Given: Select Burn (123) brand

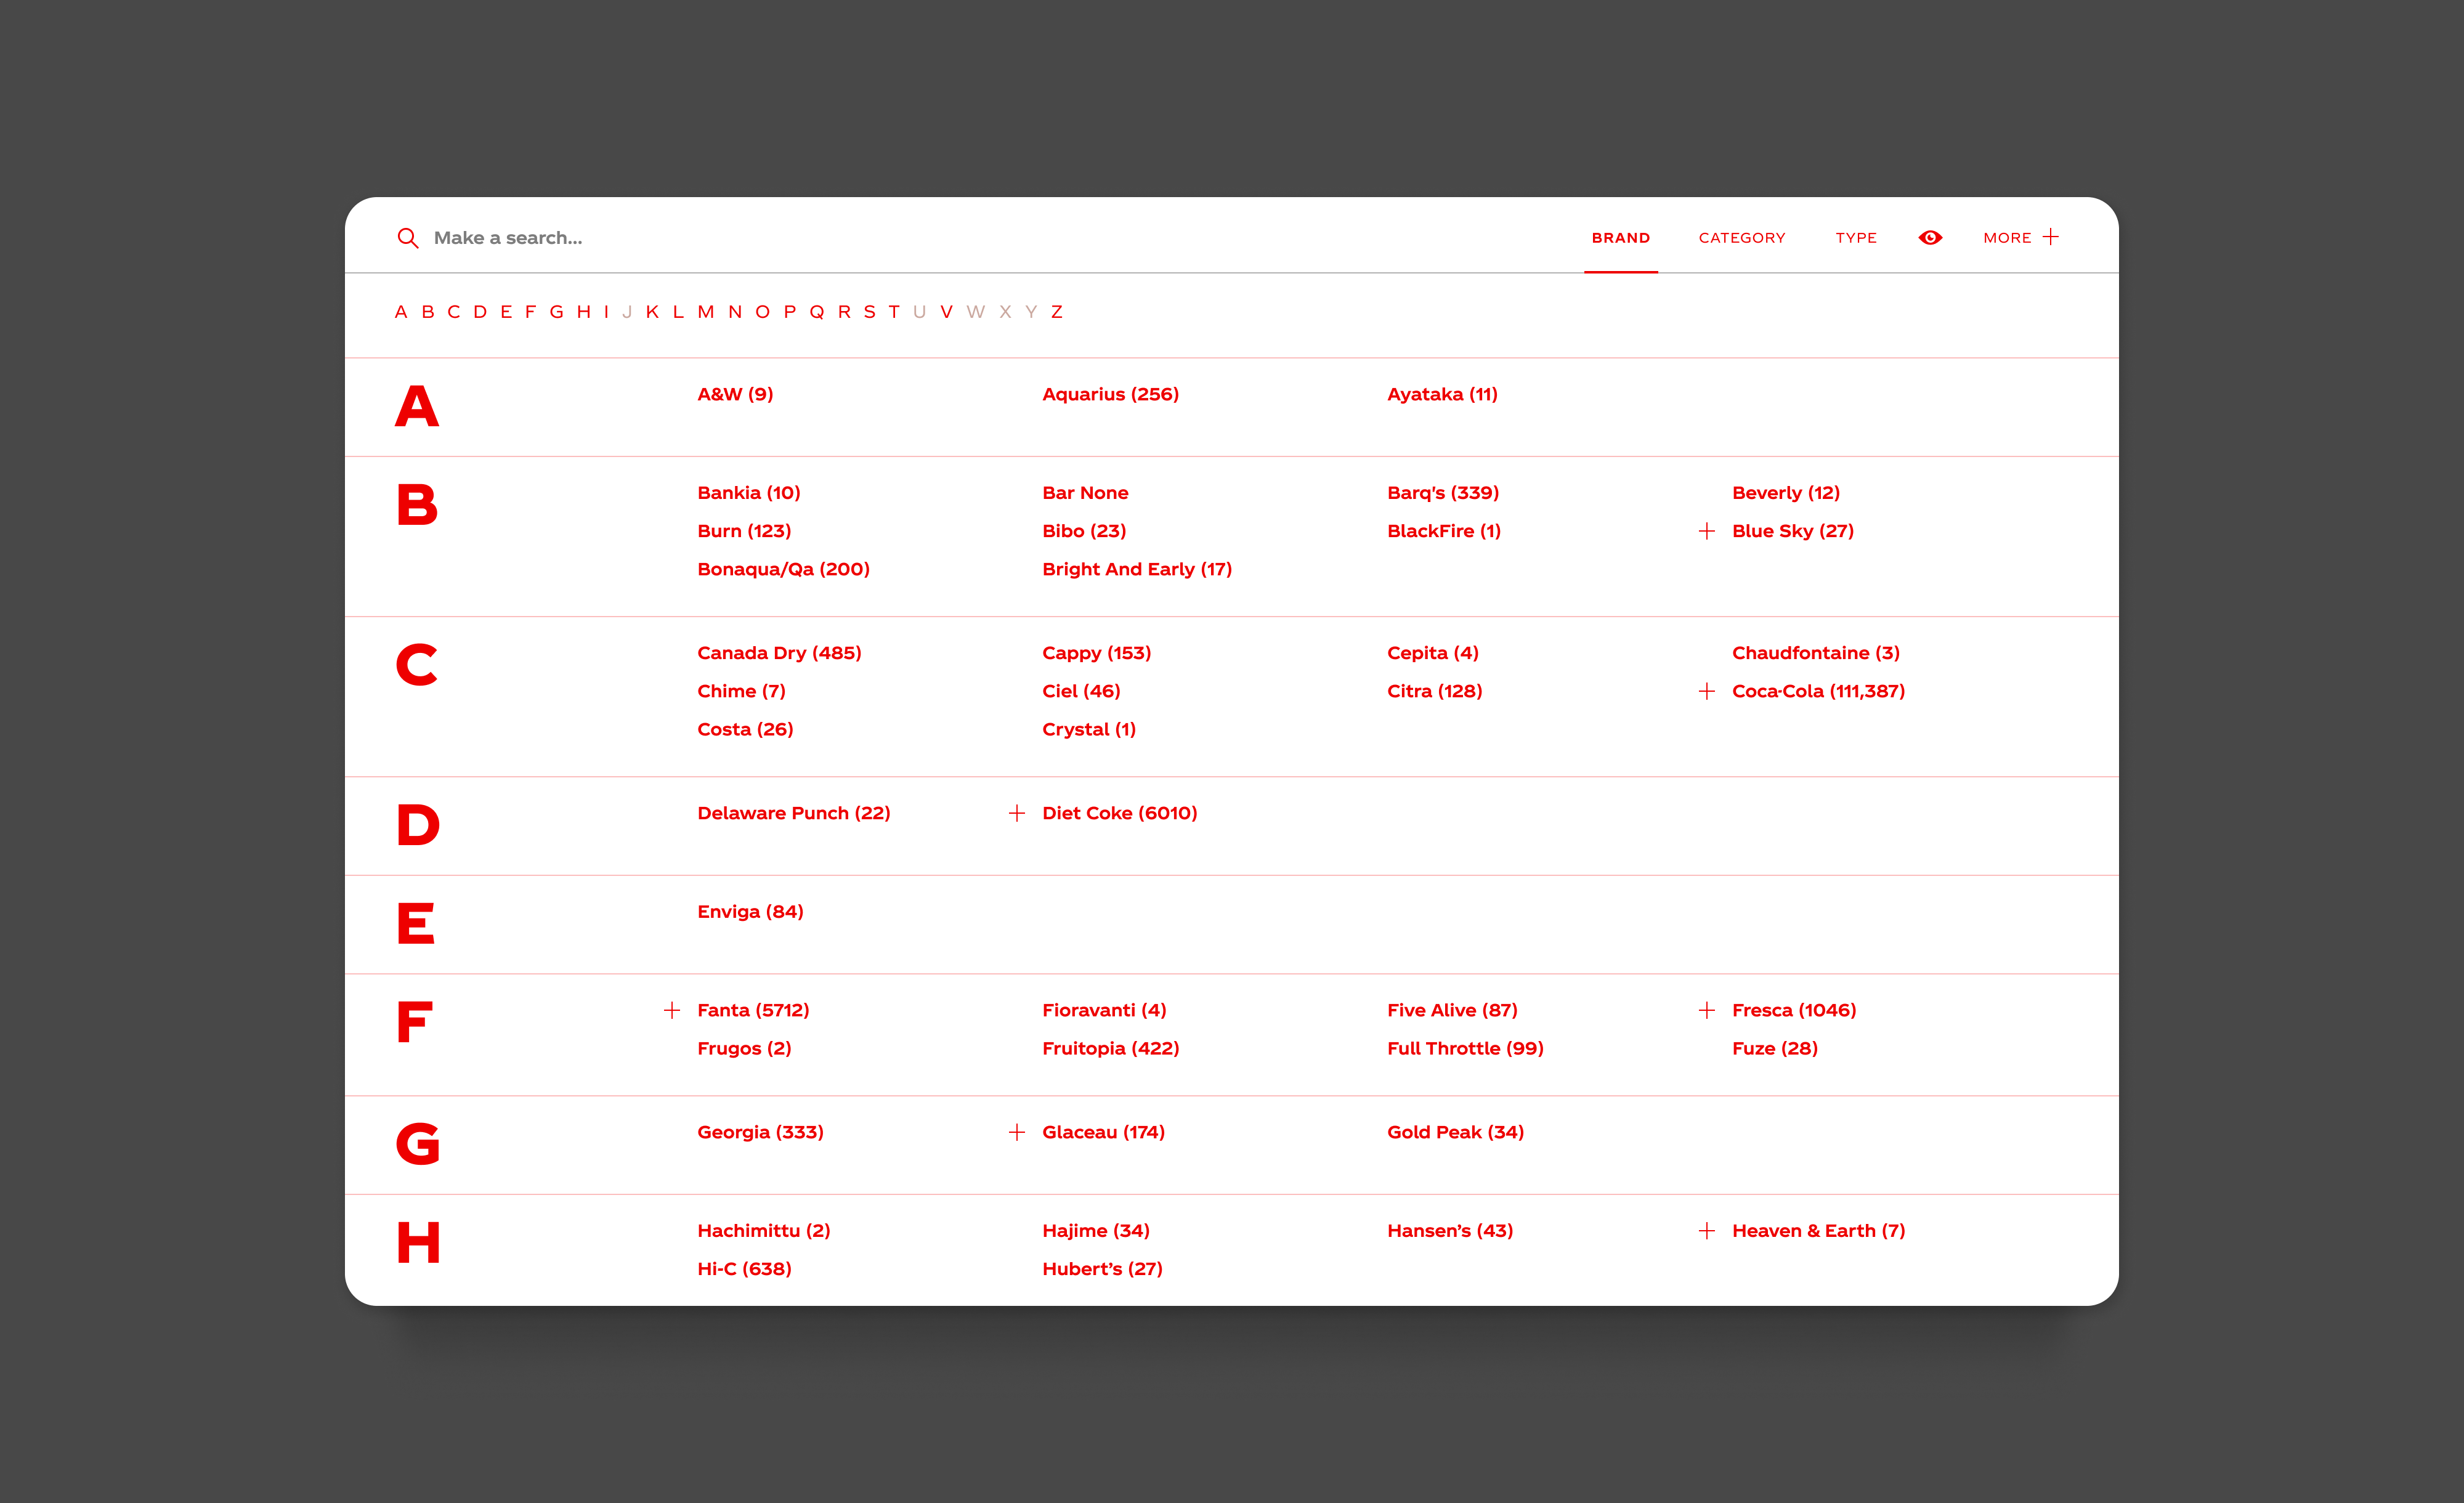Looking at the screenshot, I should tap(744, 531).
